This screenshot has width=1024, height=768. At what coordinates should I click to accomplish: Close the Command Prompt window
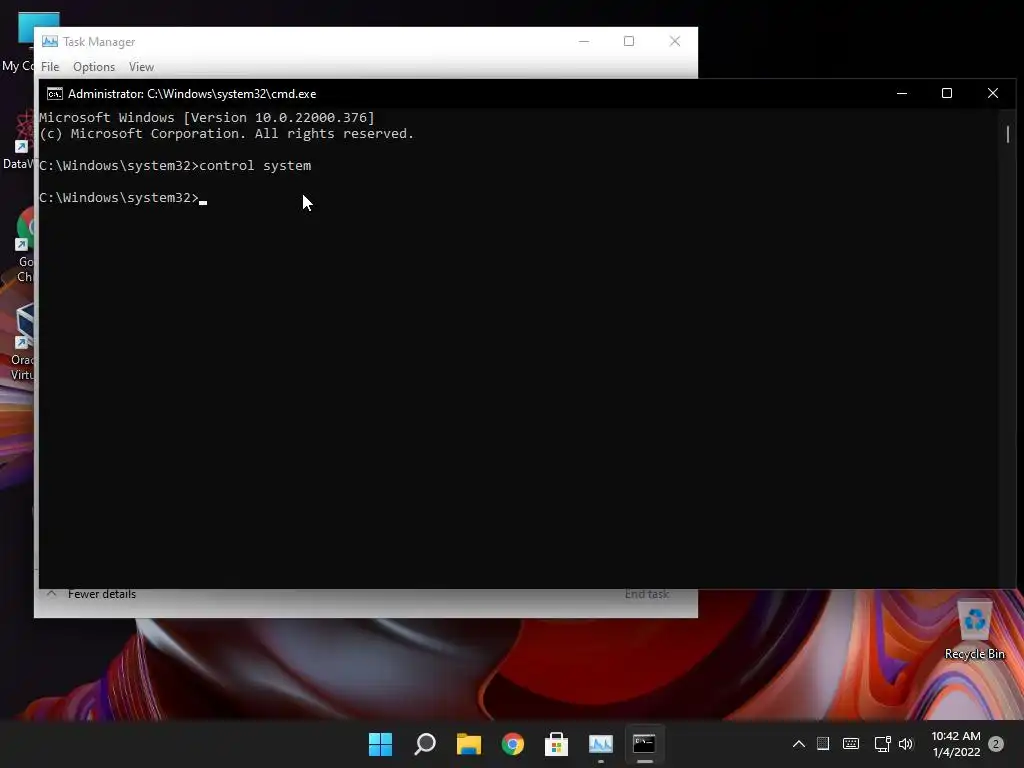point(993,93)
